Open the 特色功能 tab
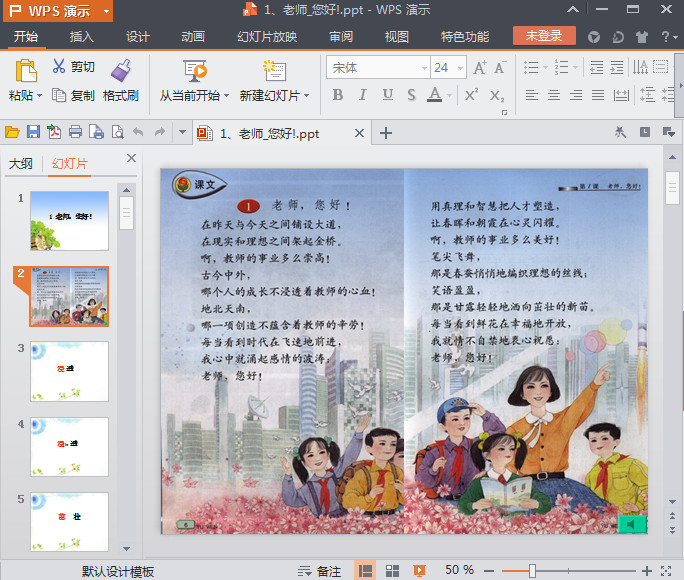 click(x=465, y=37)
